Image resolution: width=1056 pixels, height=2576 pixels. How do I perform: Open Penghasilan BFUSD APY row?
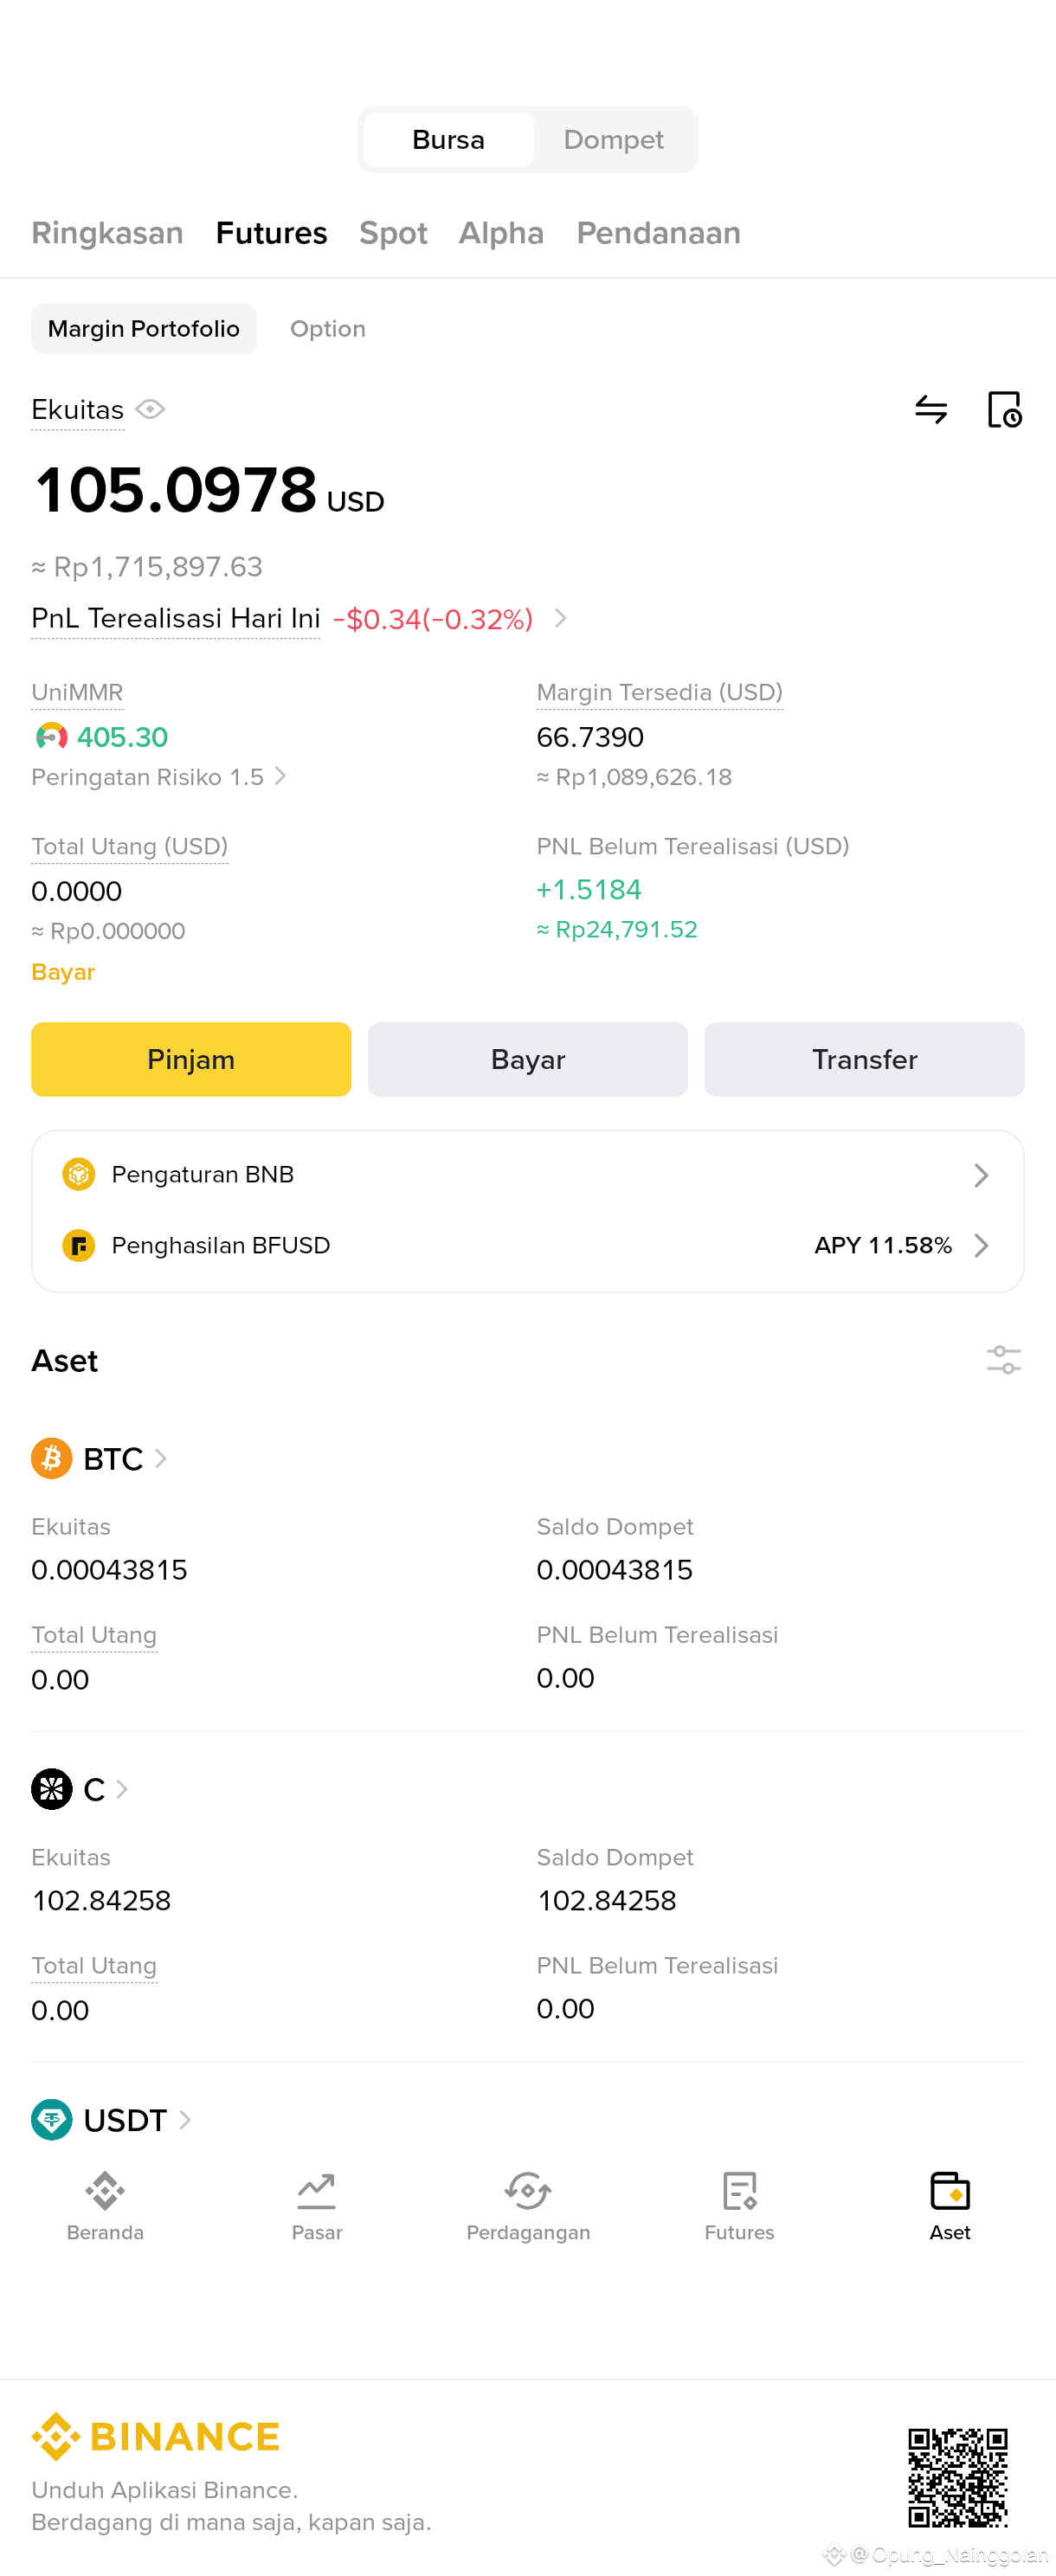[x=527, y=1245]
